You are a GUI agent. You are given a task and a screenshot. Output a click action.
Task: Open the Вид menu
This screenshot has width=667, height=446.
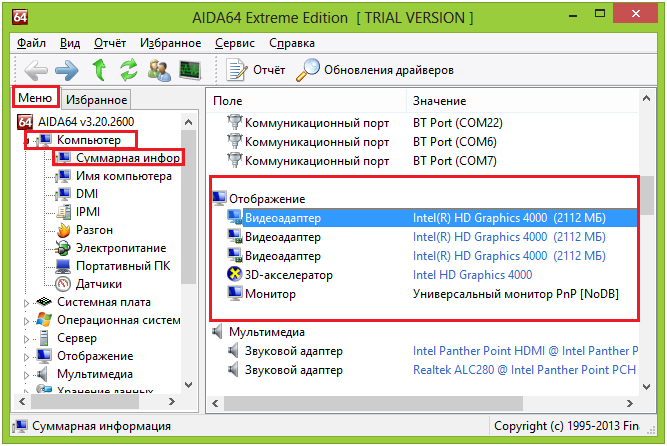[70, 43]
